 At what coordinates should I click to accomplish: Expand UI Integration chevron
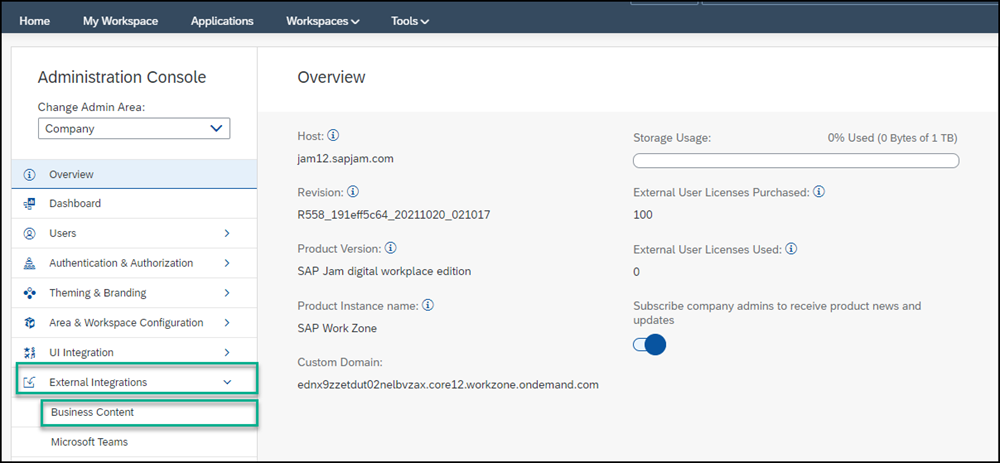pyautogui.click(x=227, y=352)
